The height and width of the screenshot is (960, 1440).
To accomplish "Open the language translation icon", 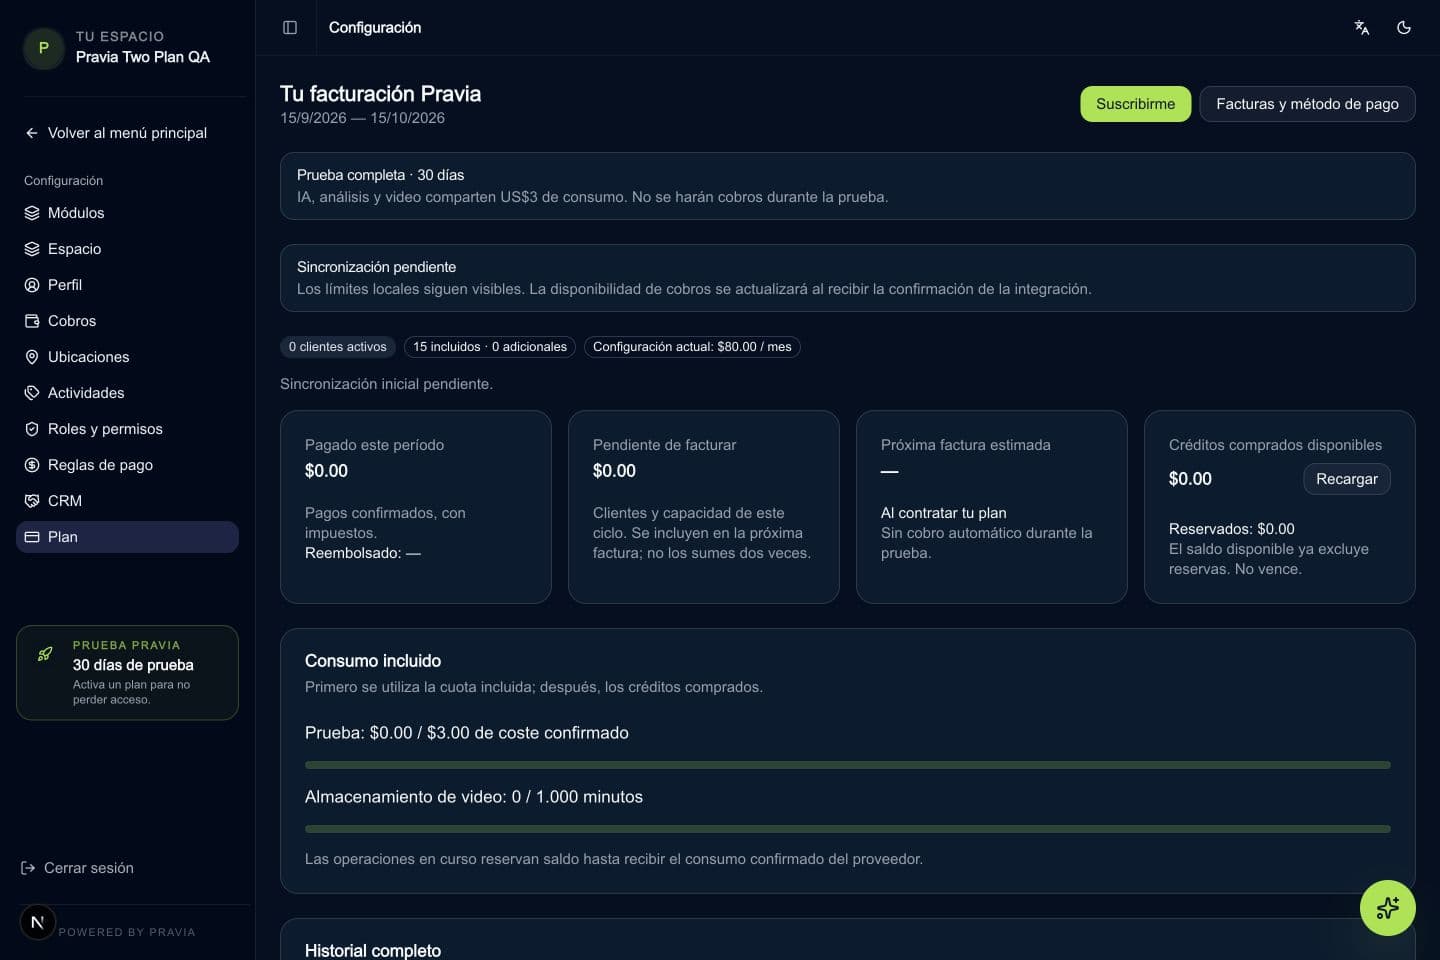I will click(x=1362, y=27).
